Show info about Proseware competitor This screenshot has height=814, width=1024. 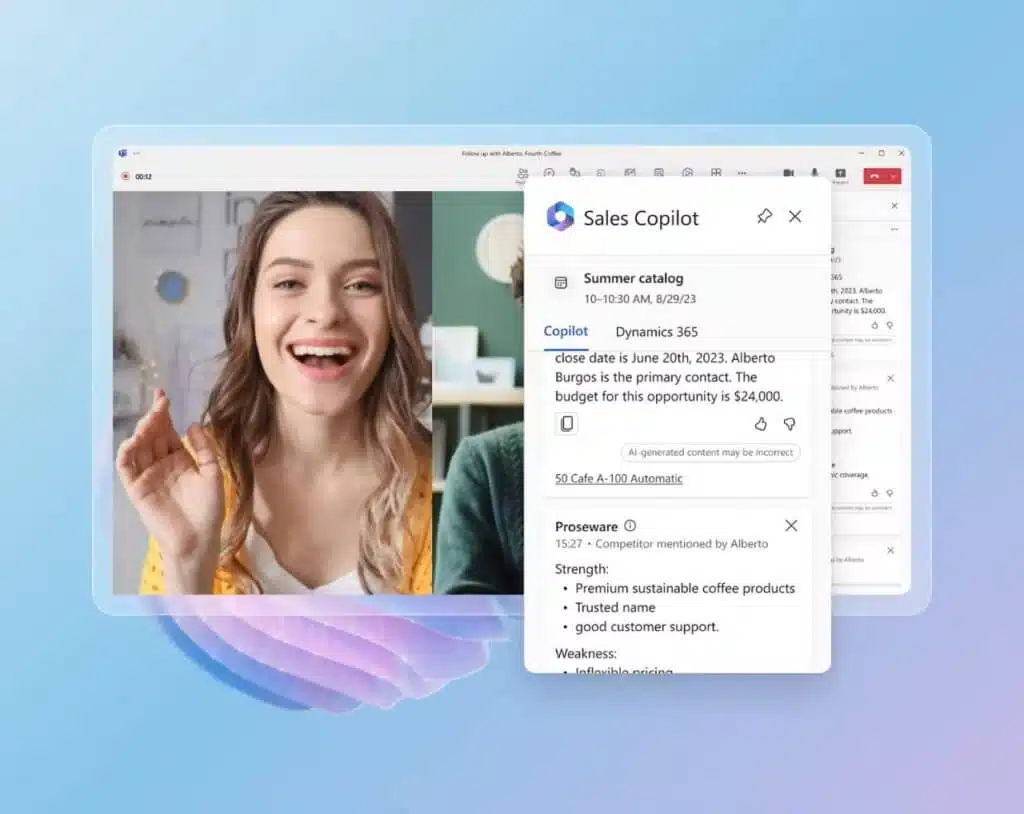630,525
